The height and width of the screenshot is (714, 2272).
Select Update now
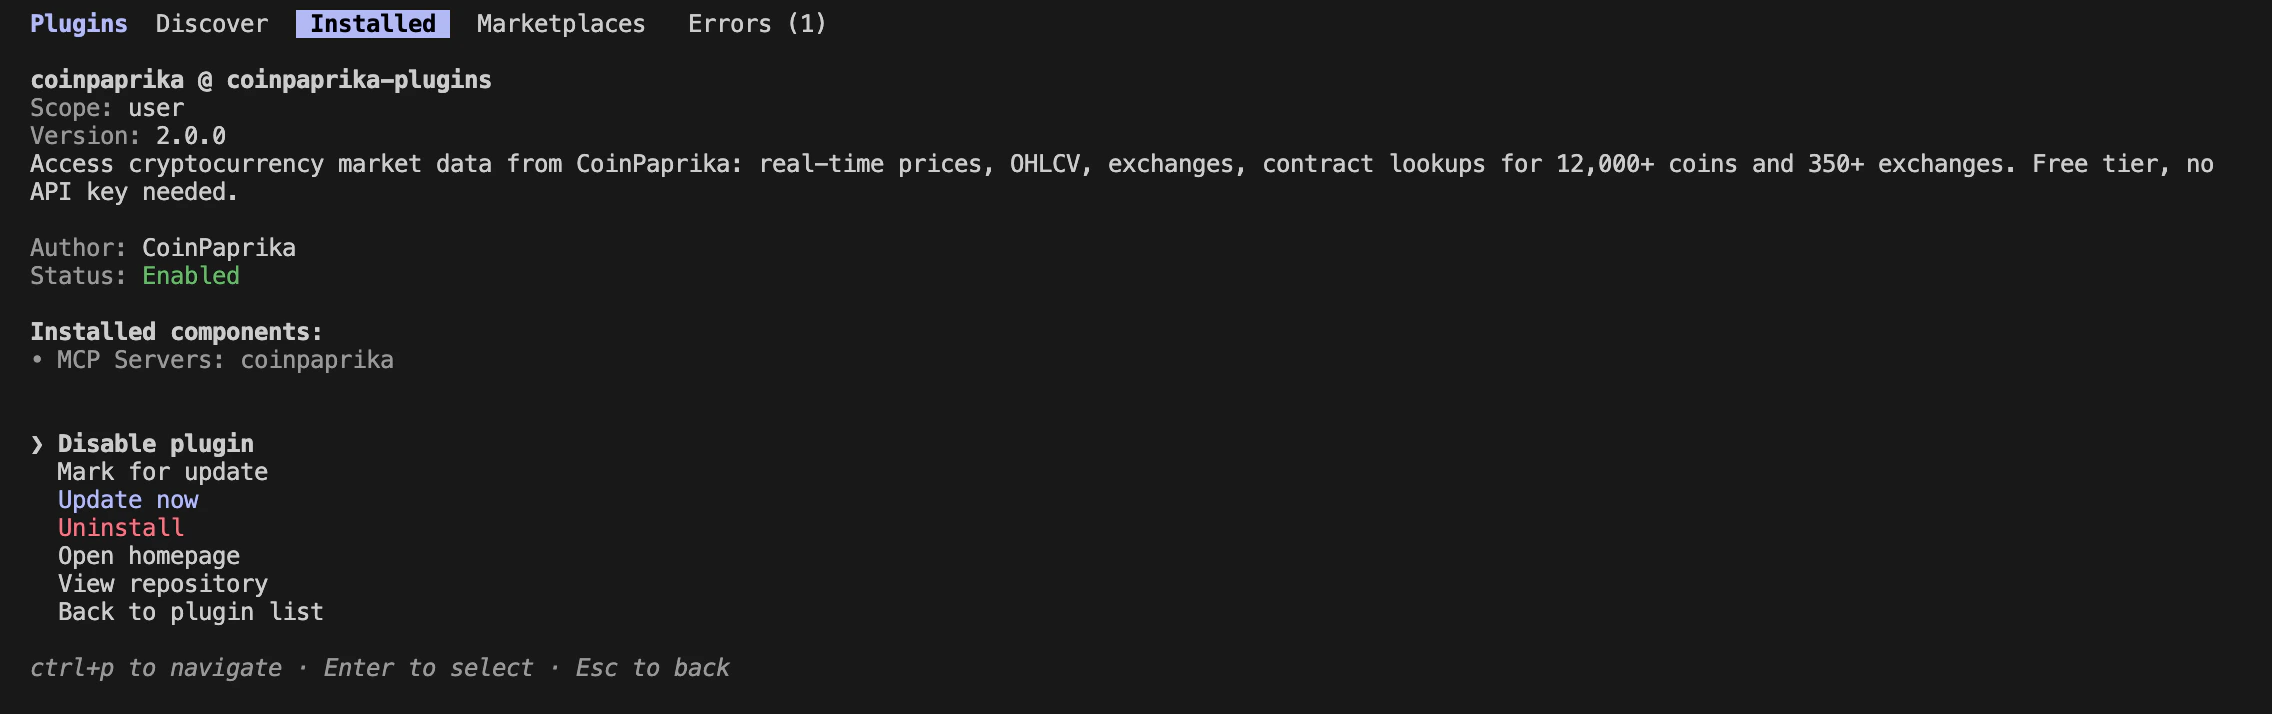click(x=127, y=499)
